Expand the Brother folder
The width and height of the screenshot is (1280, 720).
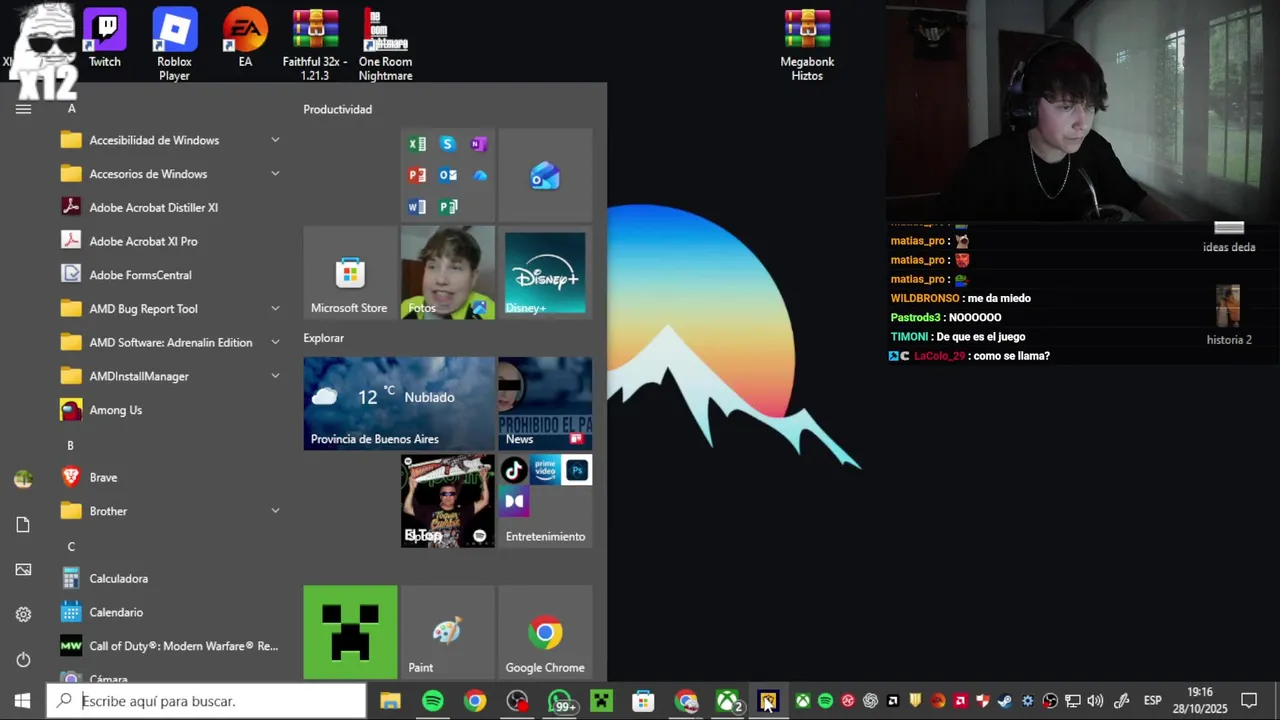170,511
